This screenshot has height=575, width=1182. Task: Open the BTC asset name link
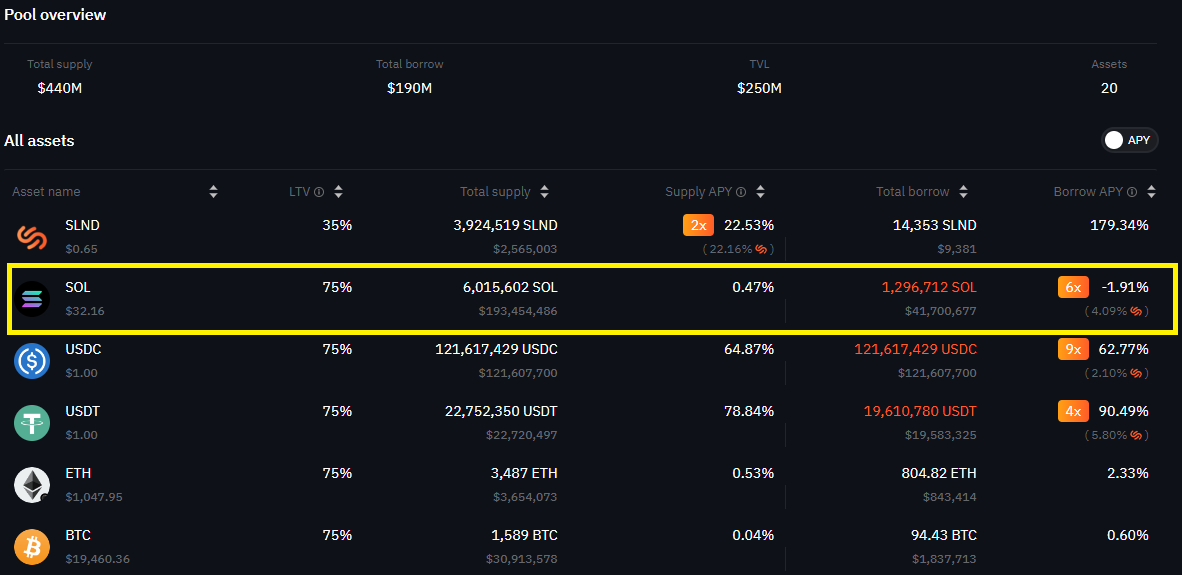[78, 535]
